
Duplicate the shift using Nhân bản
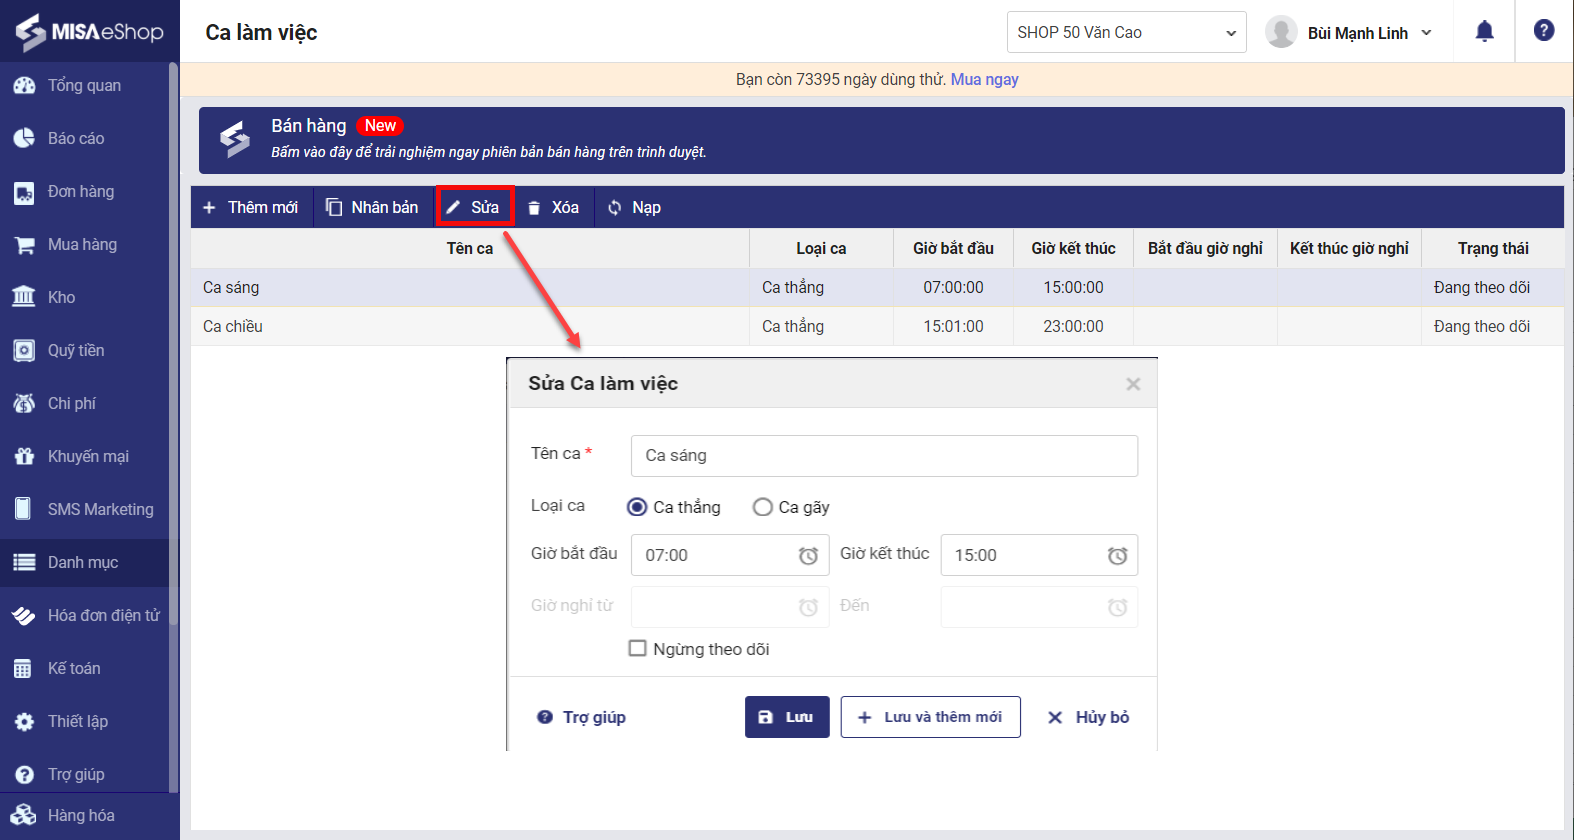coord(372,207)
